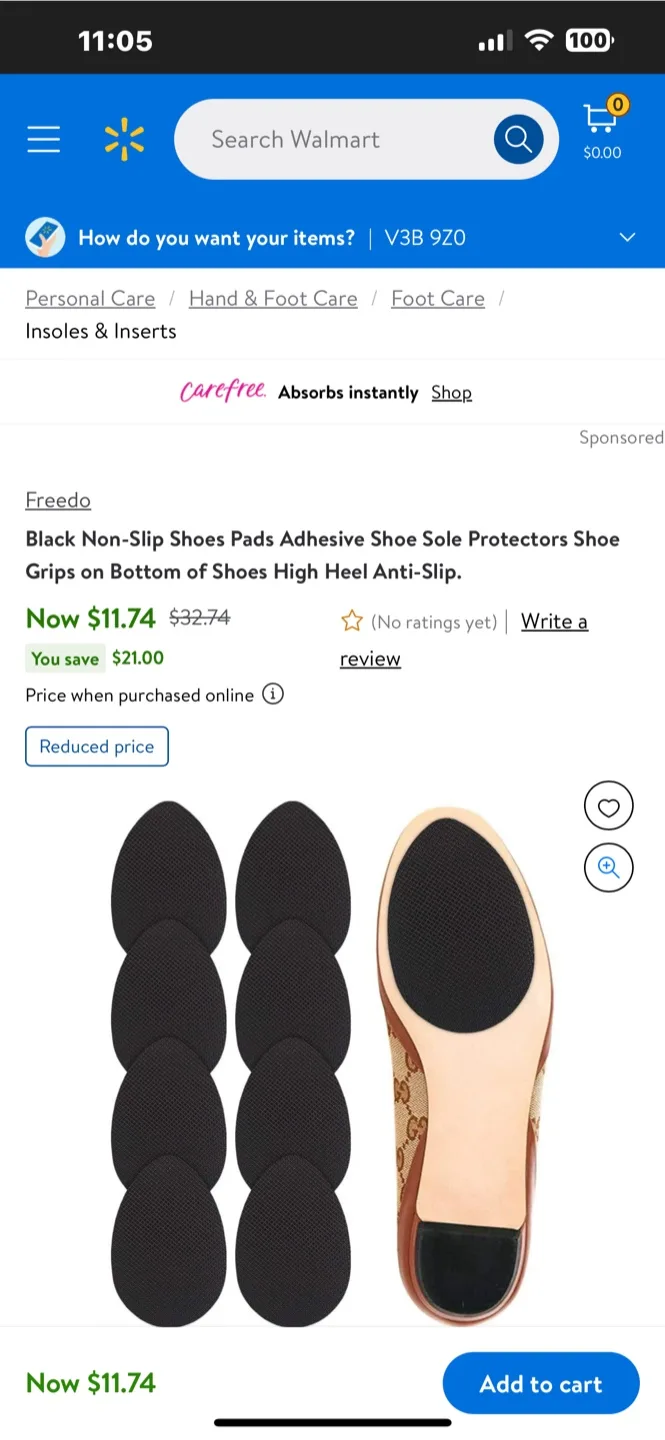The image size is (665, 1440).
Task: Open the image zoom magnifier icon
Action: pyautogui.click(x=608, y=867)
